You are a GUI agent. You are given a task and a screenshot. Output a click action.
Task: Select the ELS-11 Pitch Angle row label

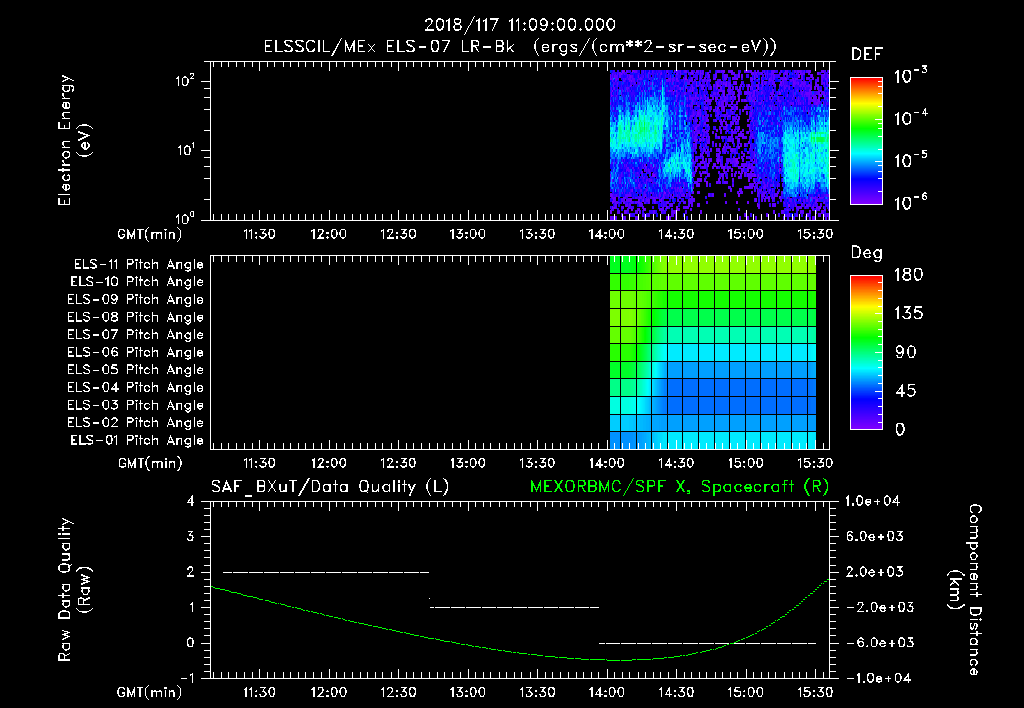point(138,265)
